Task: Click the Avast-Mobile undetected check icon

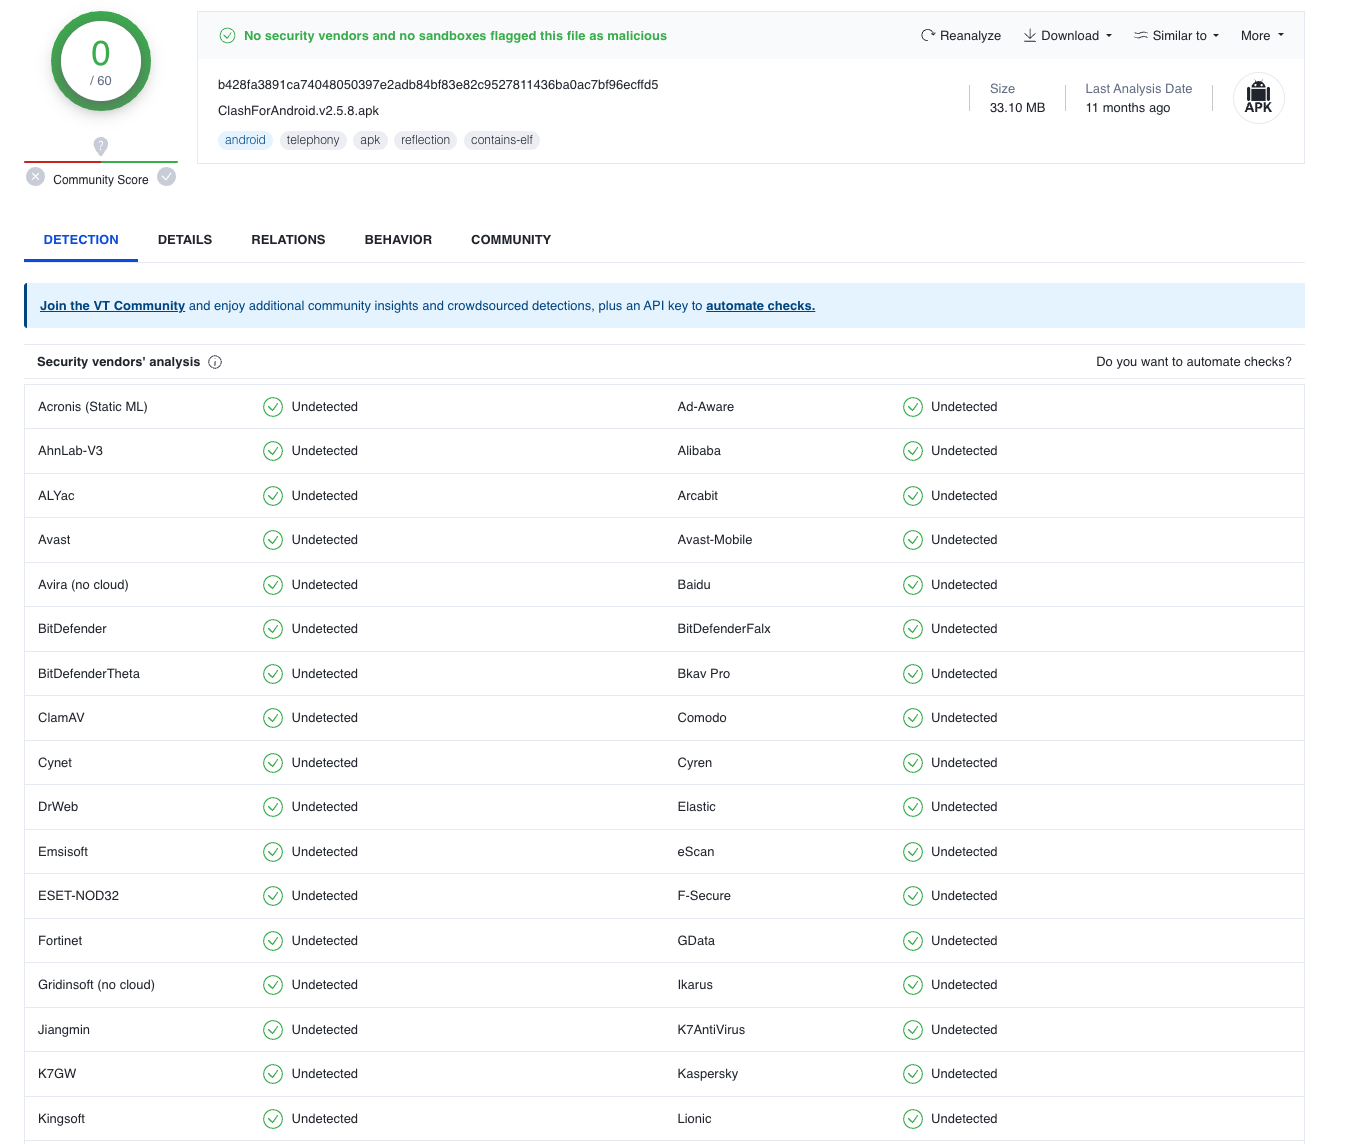Action: 913,540
